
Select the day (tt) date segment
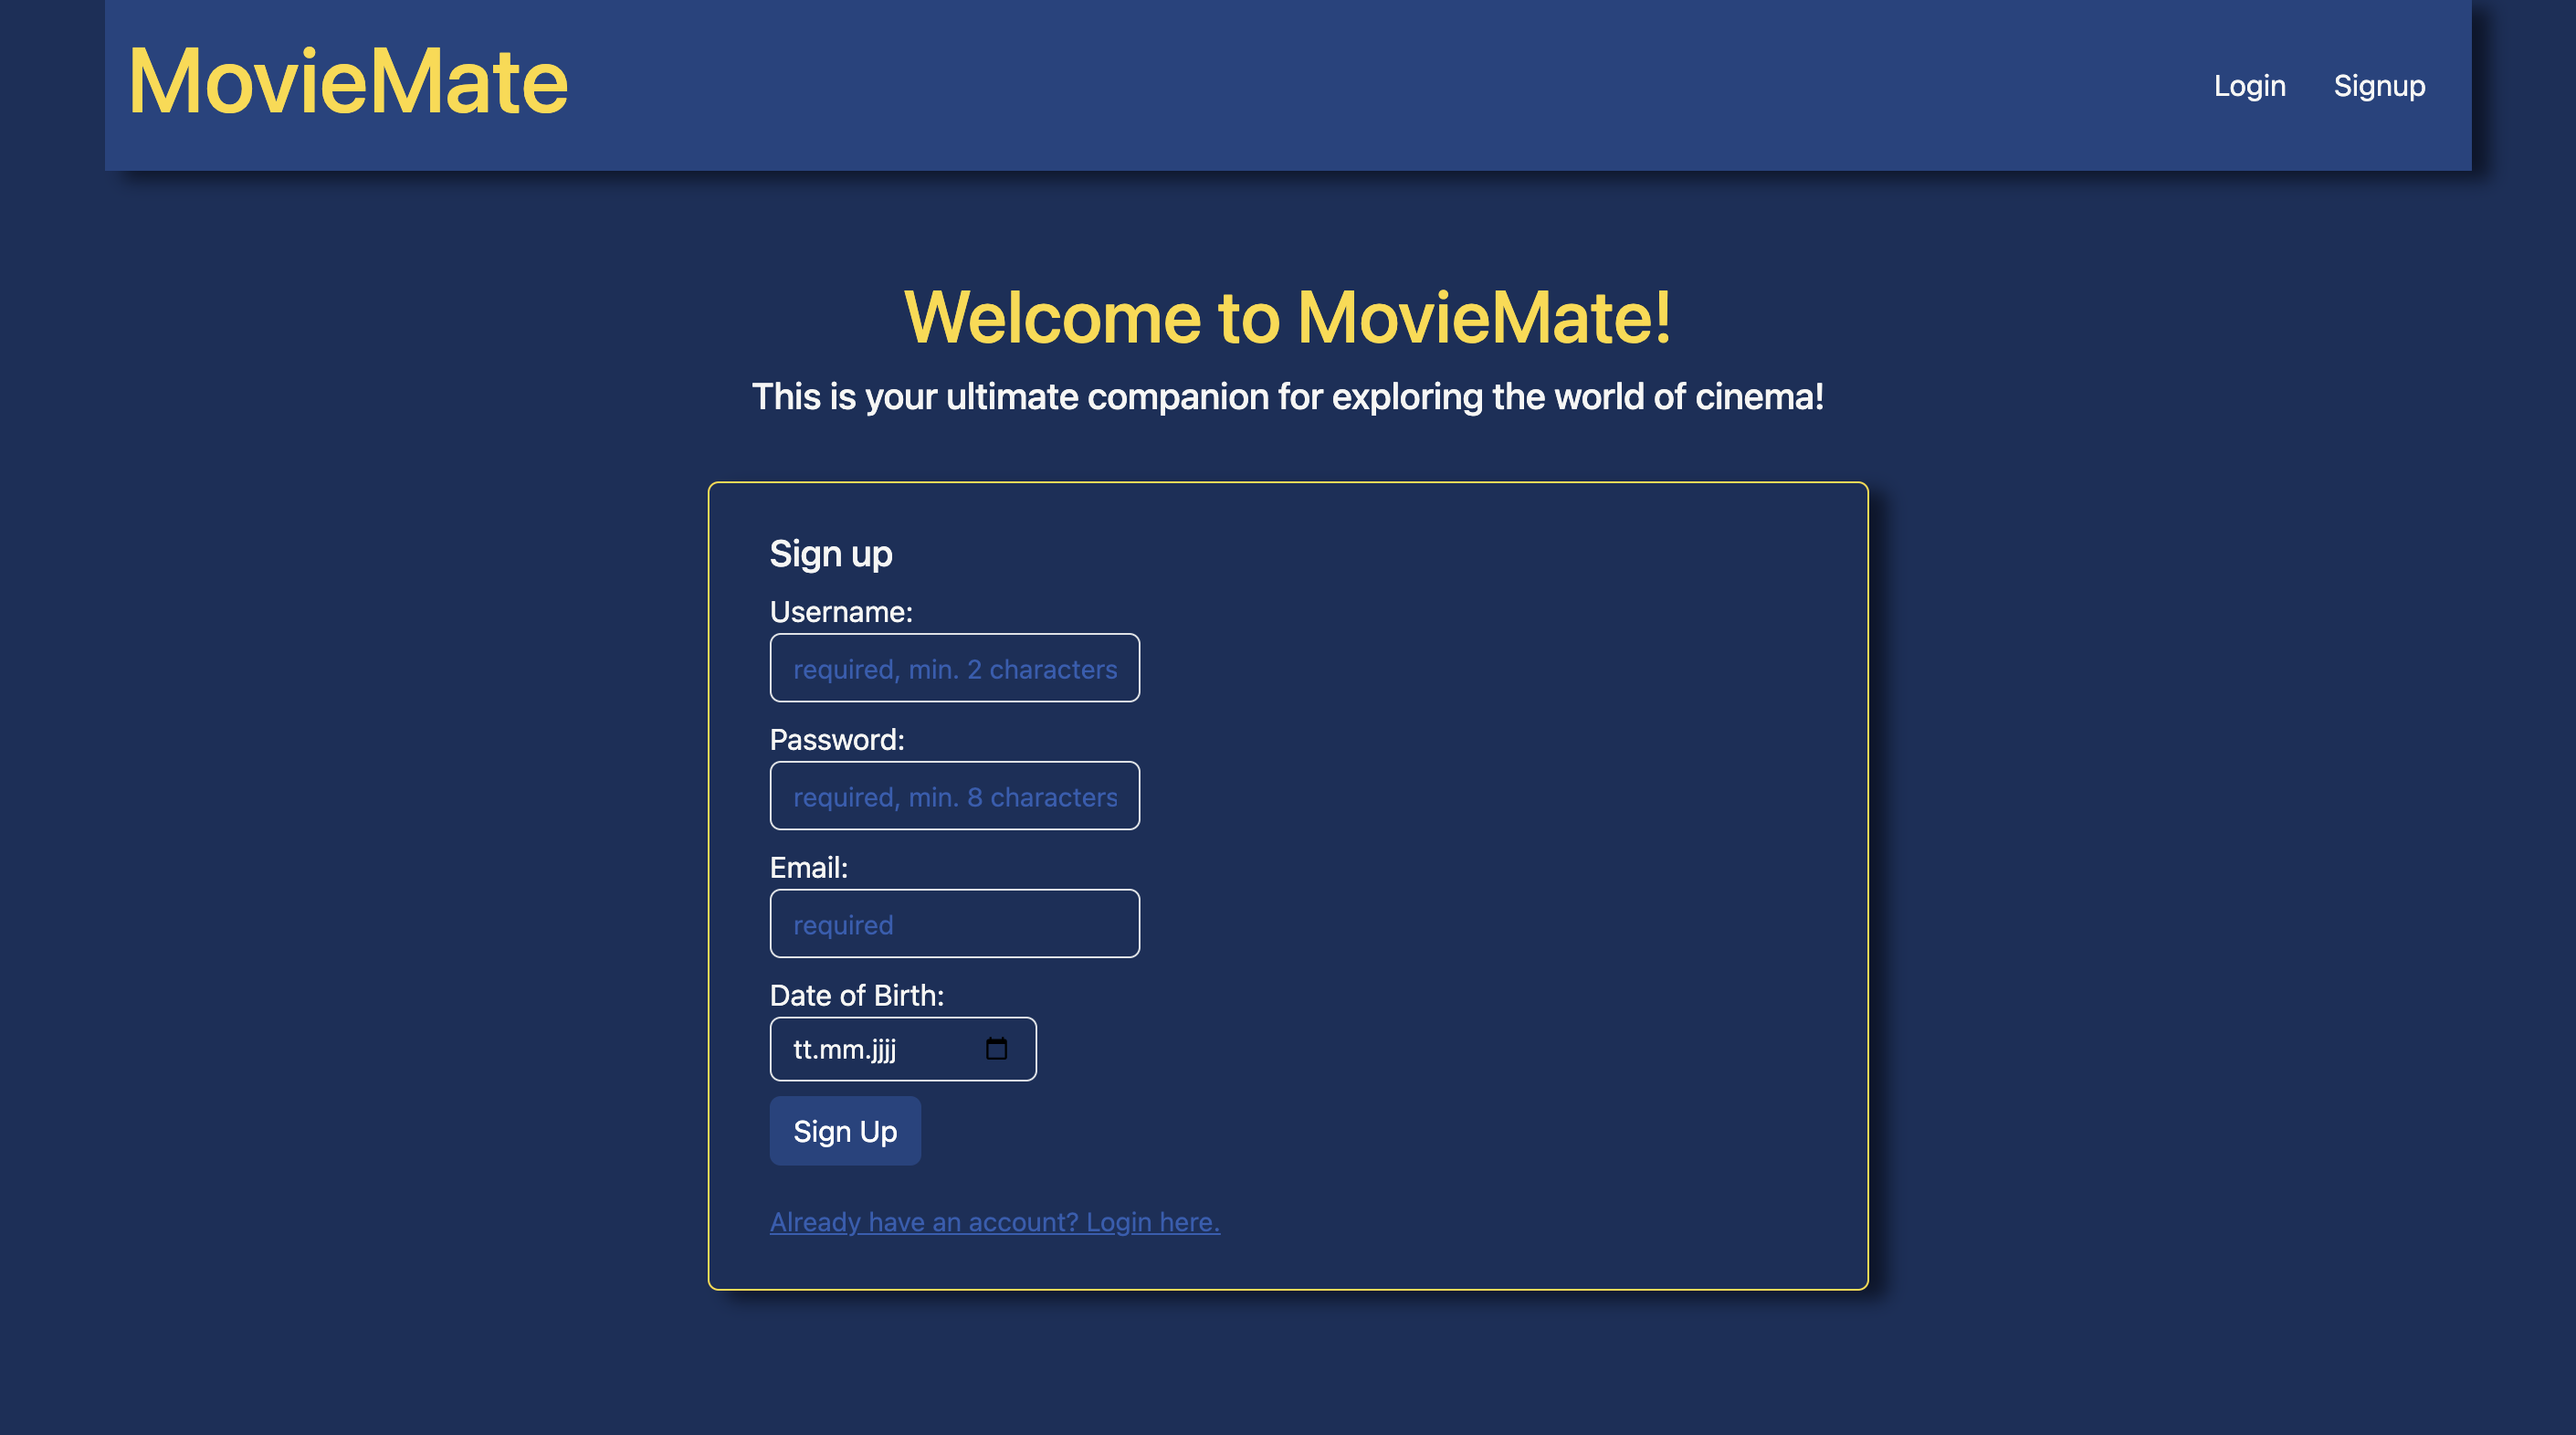[802, 1049]
